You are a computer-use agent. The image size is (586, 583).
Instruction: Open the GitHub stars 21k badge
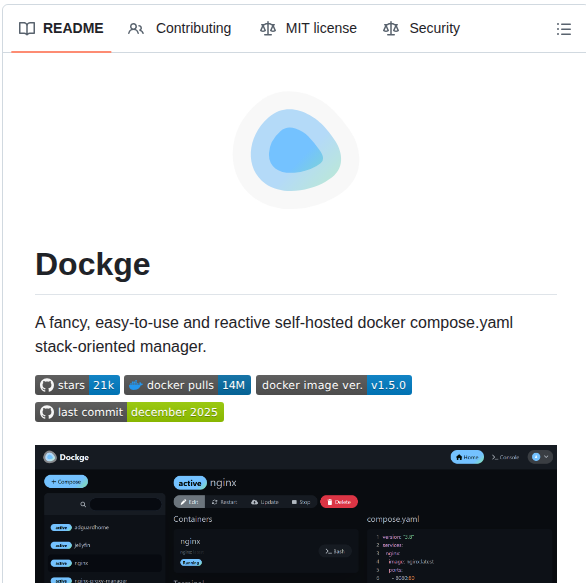click(x=77, y=385)
